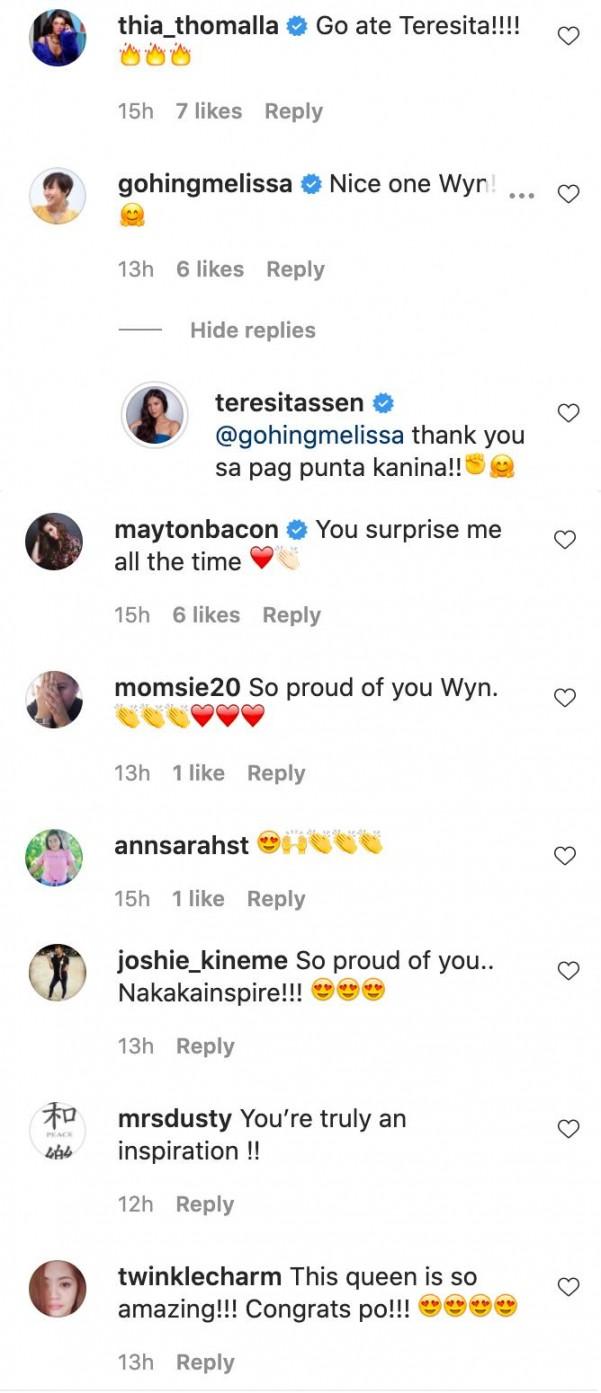Viewport: 601px width, 1393px height.
Task: Open twinklecharm's profile avatar
Action: 57,1288
